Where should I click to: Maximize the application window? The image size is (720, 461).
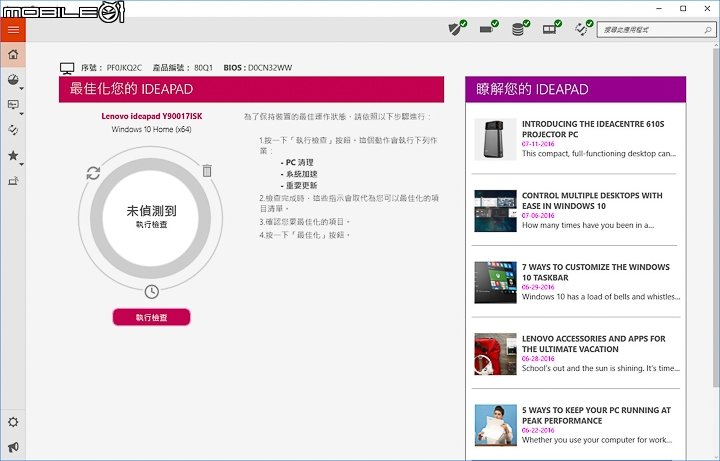click(x=683, y=8)
